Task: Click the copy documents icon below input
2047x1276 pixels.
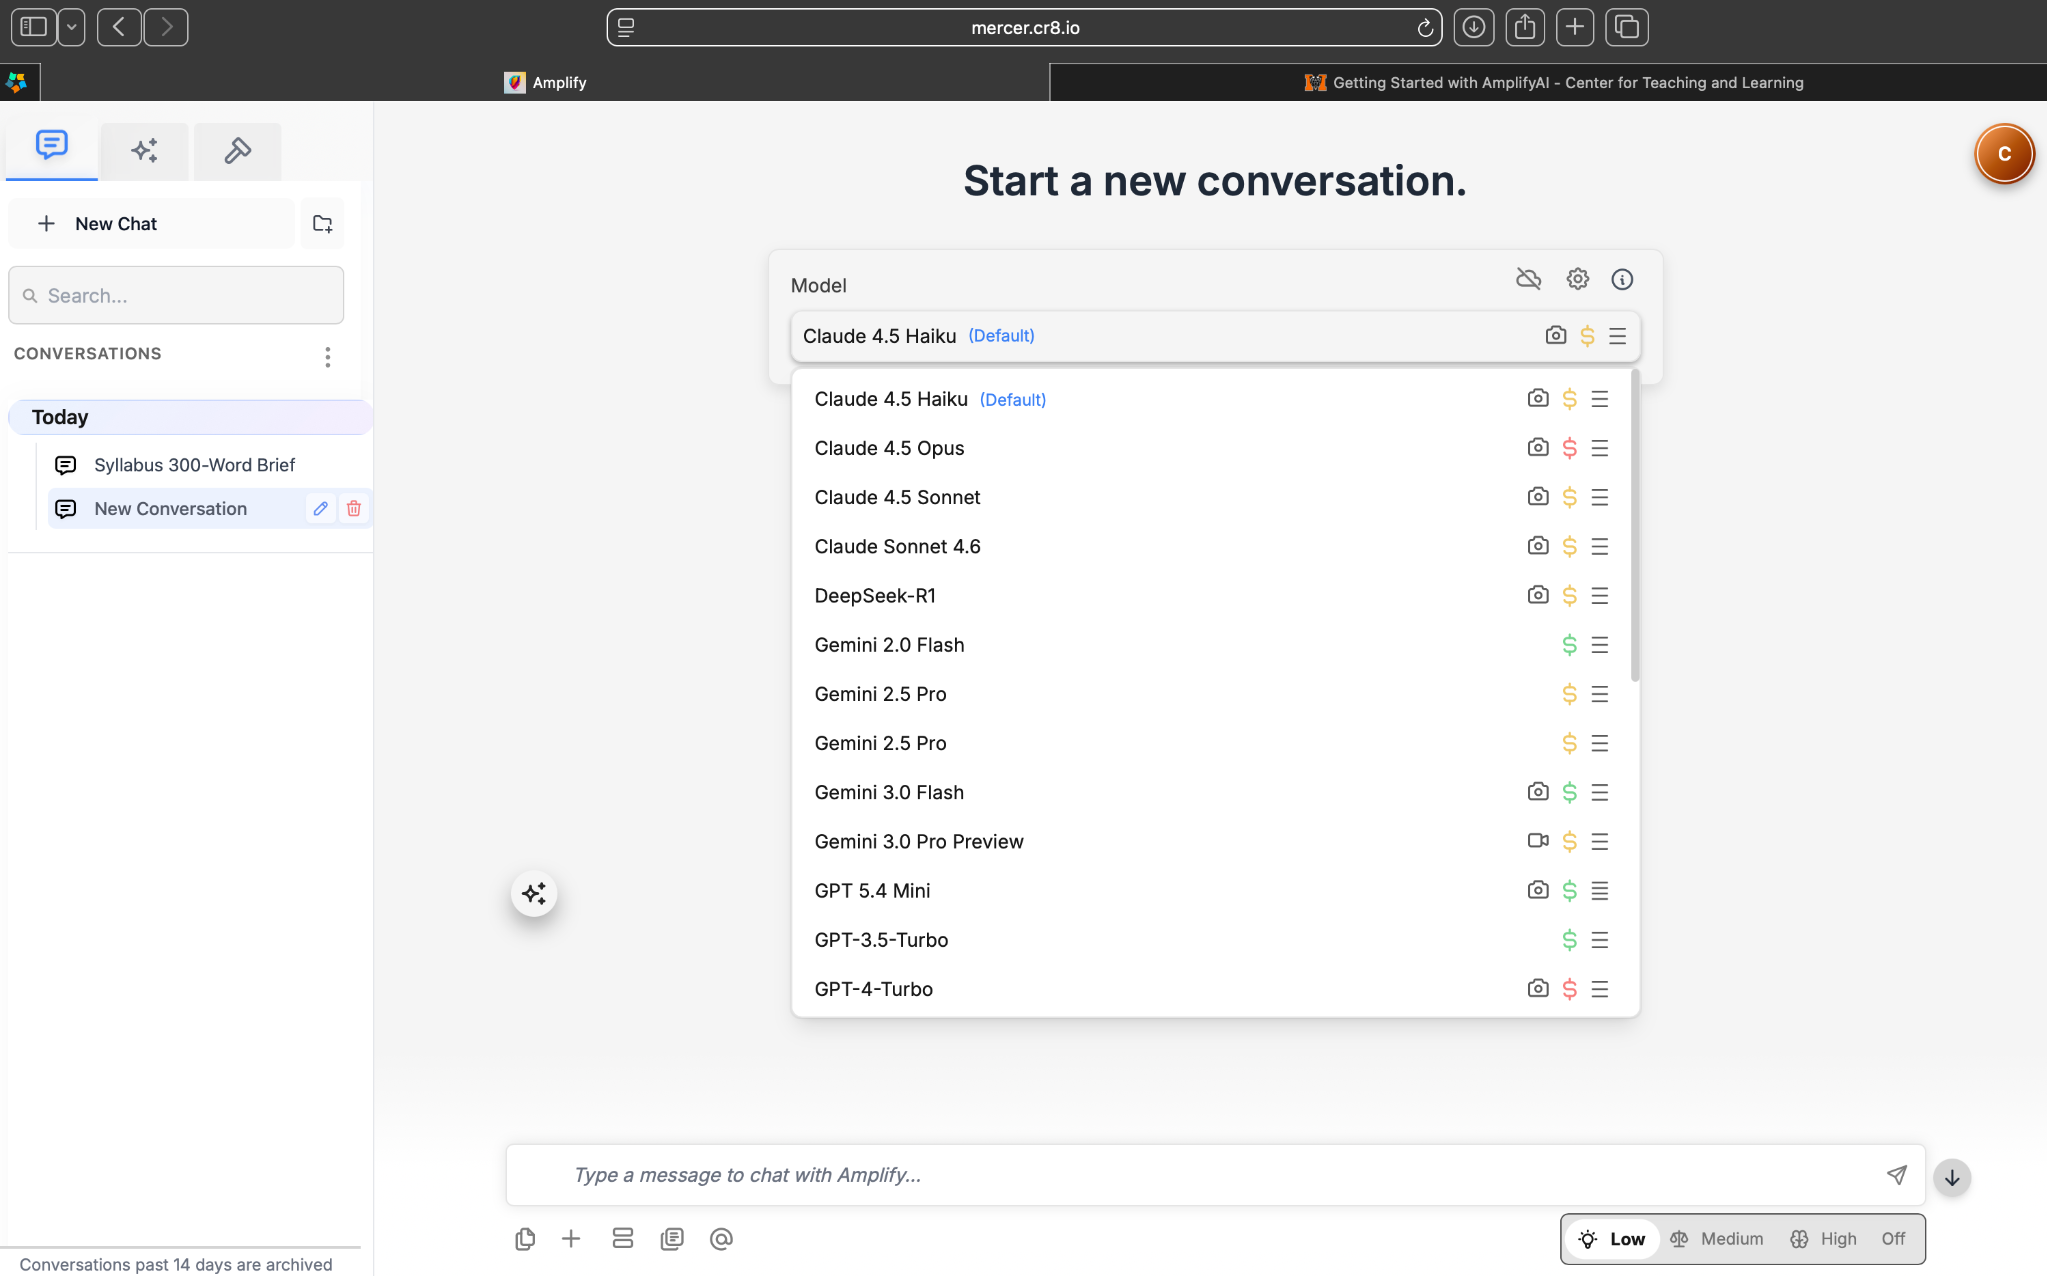Action: coord(525,1239)
